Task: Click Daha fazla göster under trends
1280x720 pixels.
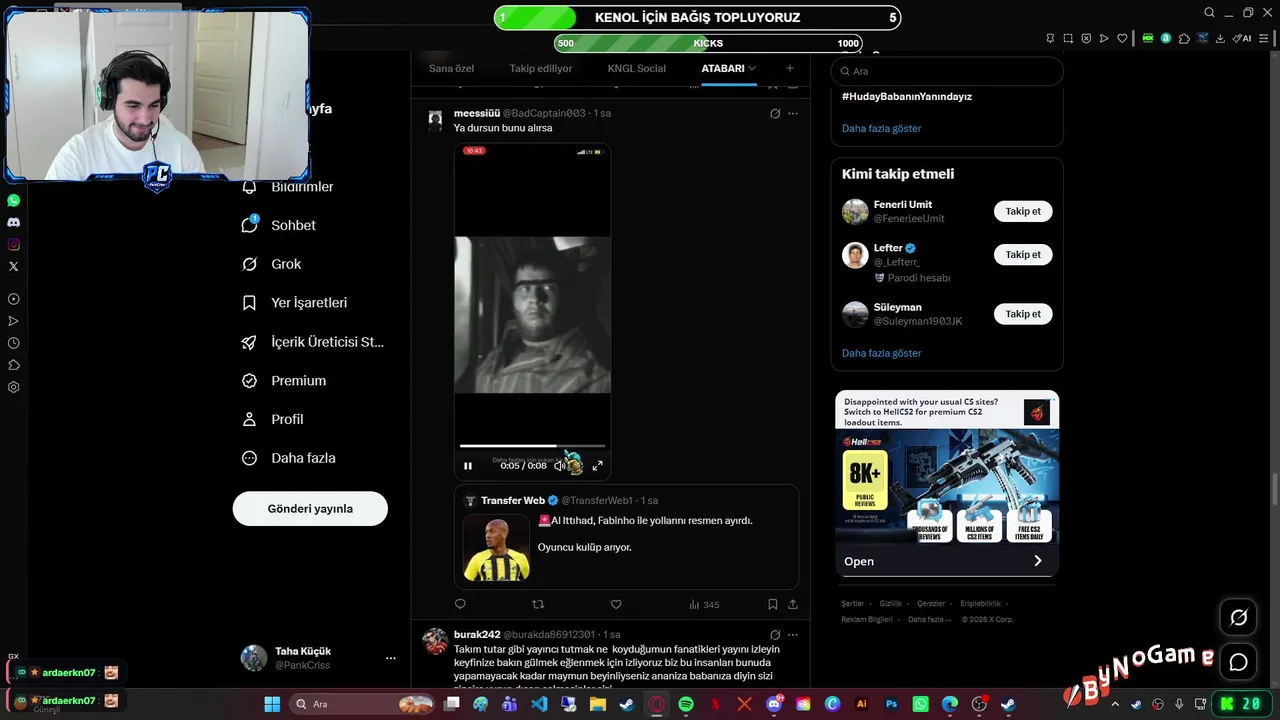Action: click(882, 129)
